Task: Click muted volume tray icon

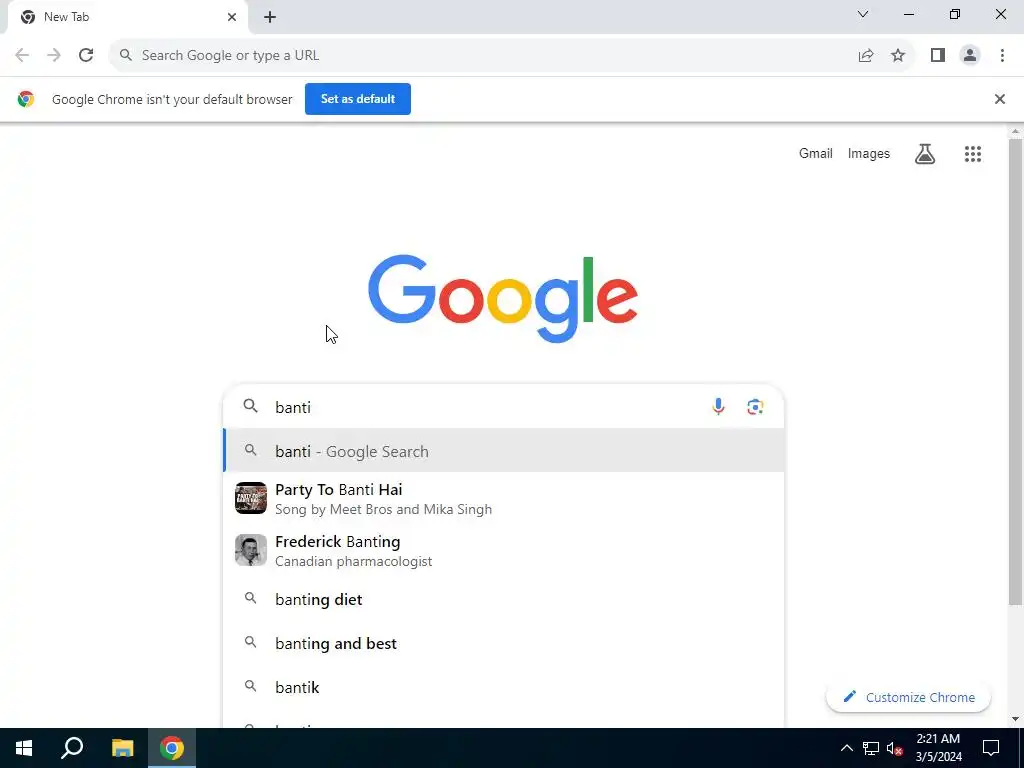Action: [x=894, y=748]
